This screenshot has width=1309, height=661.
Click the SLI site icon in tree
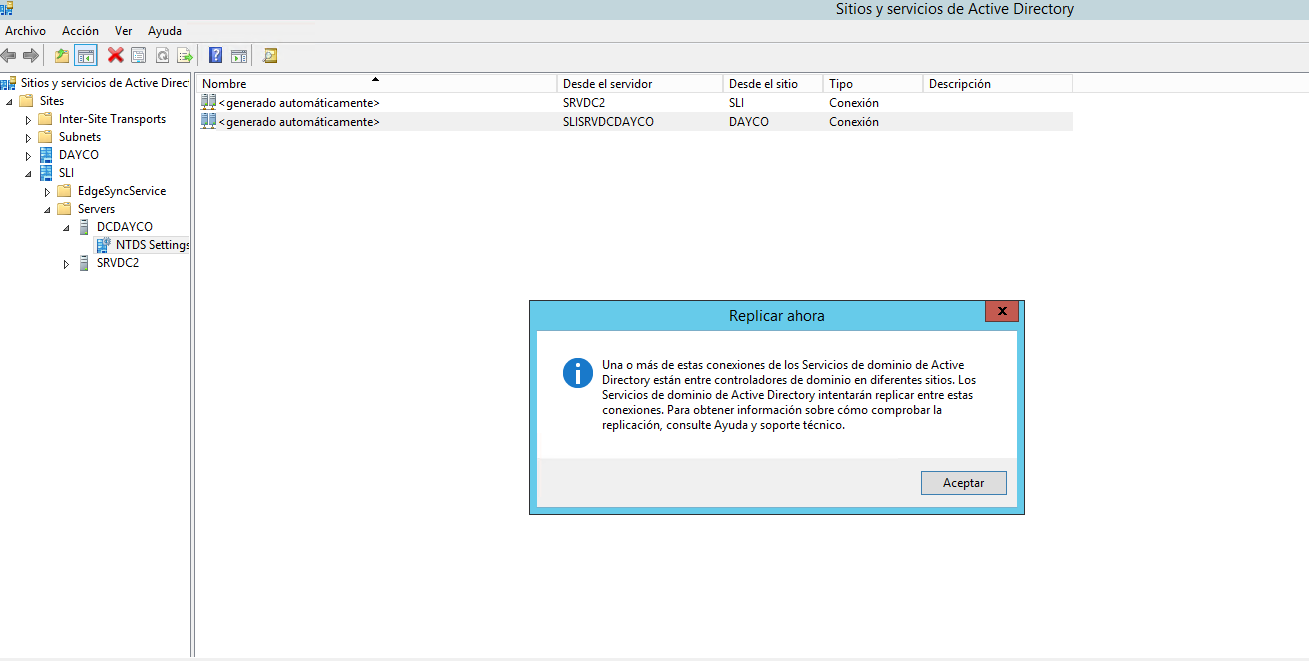click(x=46, y=173)
